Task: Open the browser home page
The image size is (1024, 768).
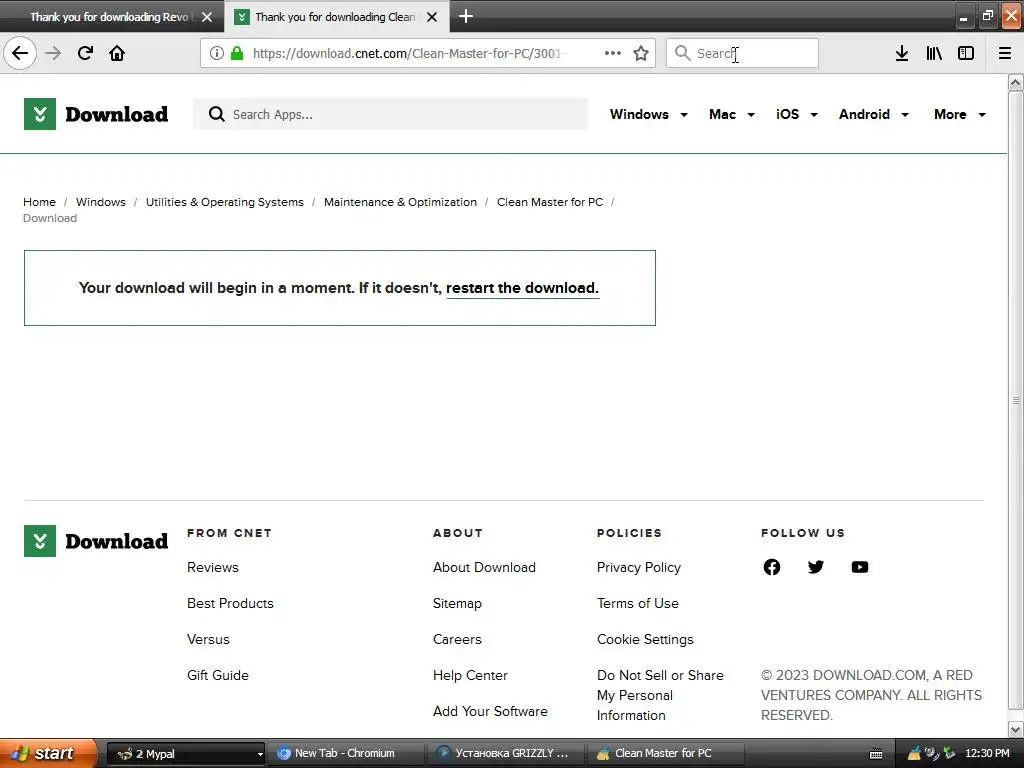Action: tap(117, 53)
